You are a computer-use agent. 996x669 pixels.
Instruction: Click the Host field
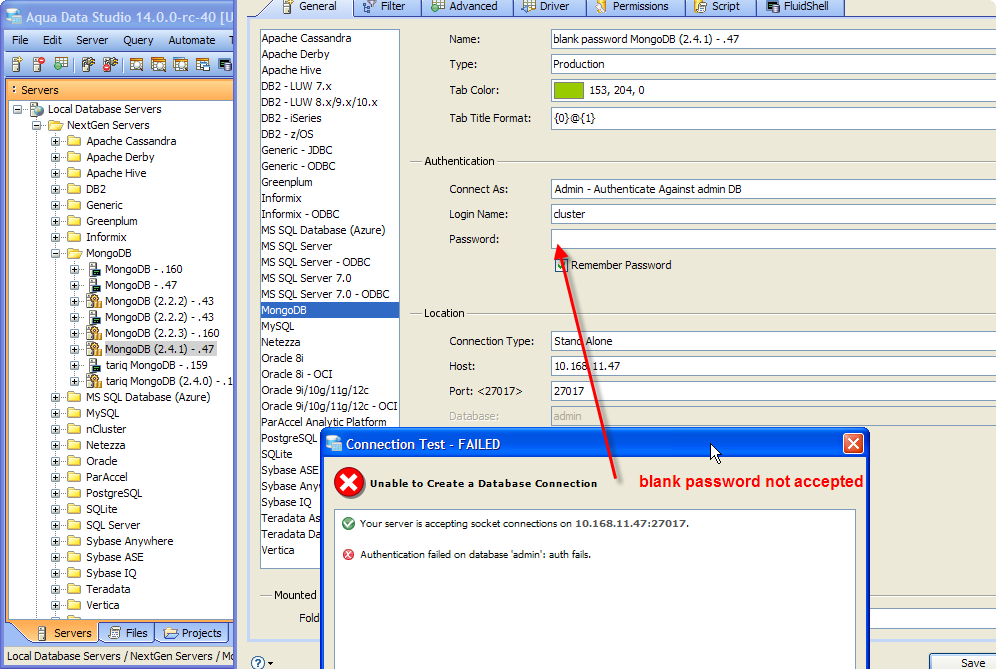click(x=773, y=366)
